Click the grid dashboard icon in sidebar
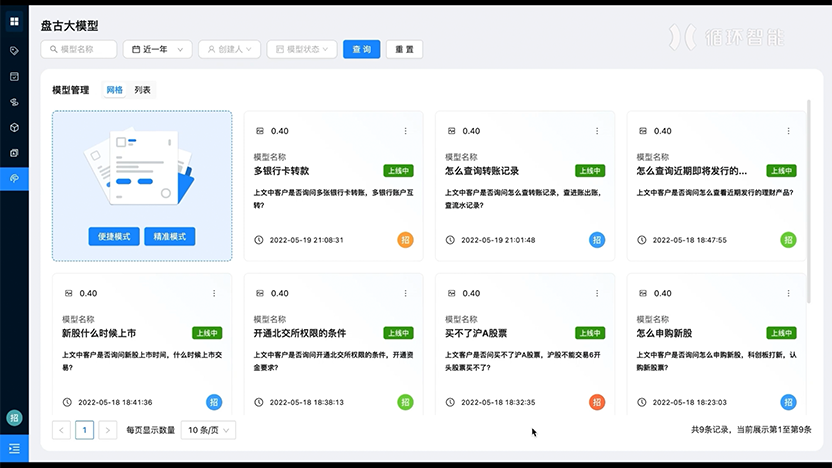The width and height of the screenshot is (832, 468). [x=14, y=21]
